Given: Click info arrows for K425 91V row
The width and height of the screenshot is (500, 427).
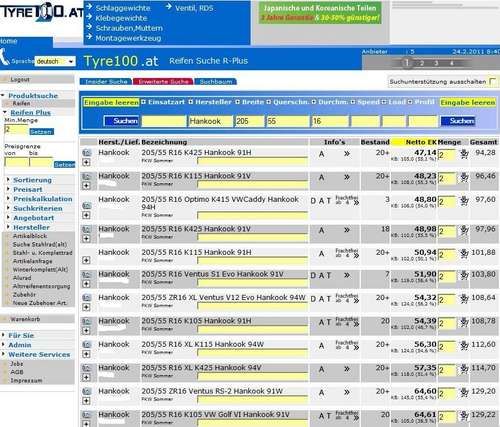Looking at the screenshot, I should click(x=347, y=230).
